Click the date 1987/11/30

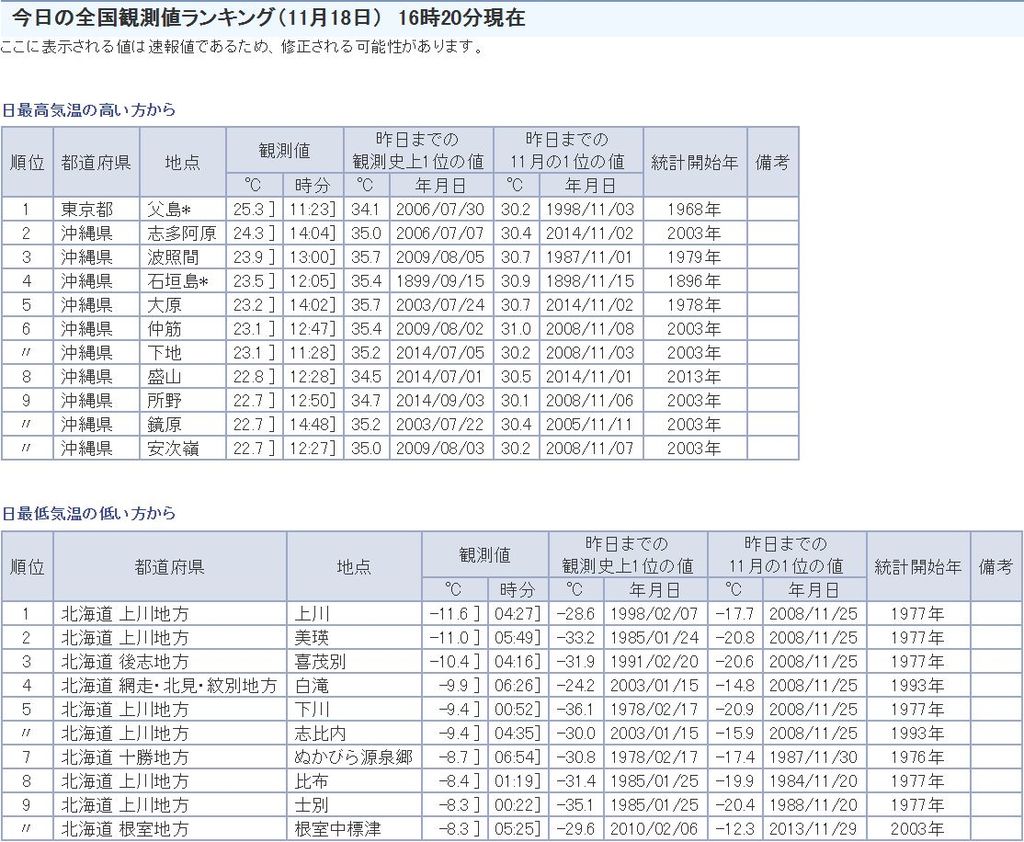point(814,757)
